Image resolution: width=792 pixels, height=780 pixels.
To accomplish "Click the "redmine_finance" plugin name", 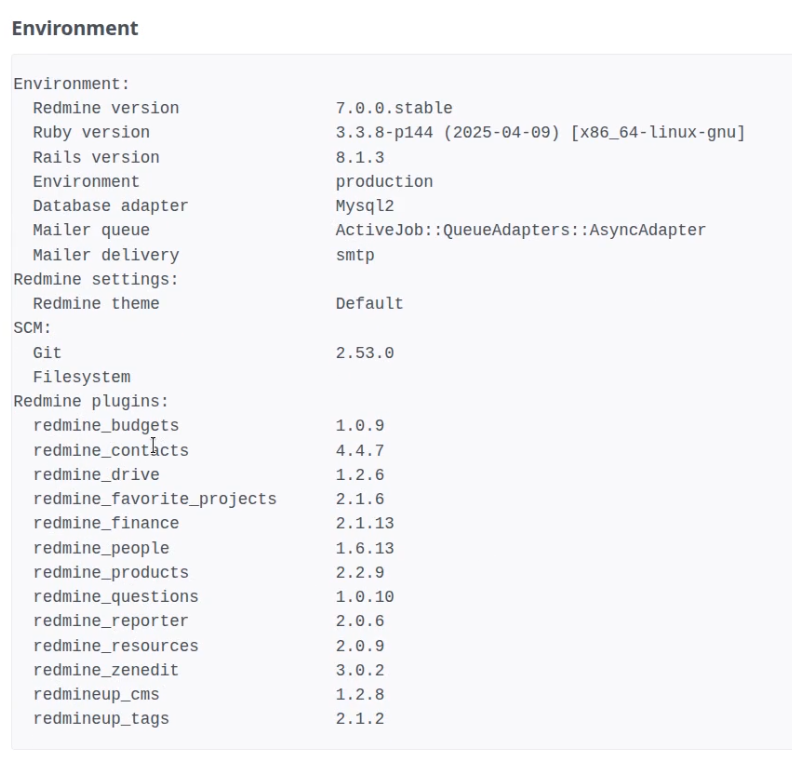I will pyautogui.click(x=106, y=523).
